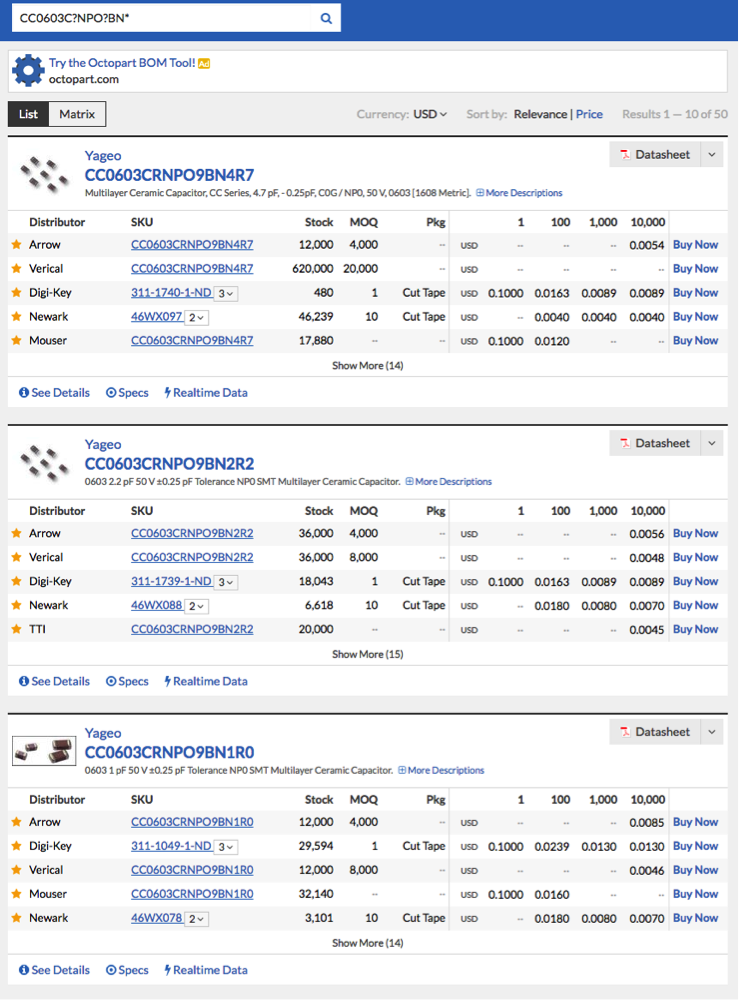
Task: Click Yageo manufacturer link above CC0603CRNPO9BN2R2
Action: (x=103, y=445)
